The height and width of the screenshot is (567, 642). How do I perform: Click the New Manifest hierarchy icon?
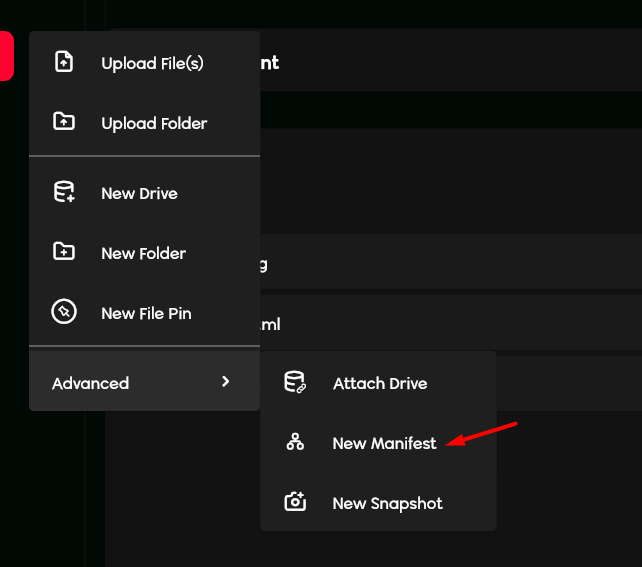(x=295, y=442)
